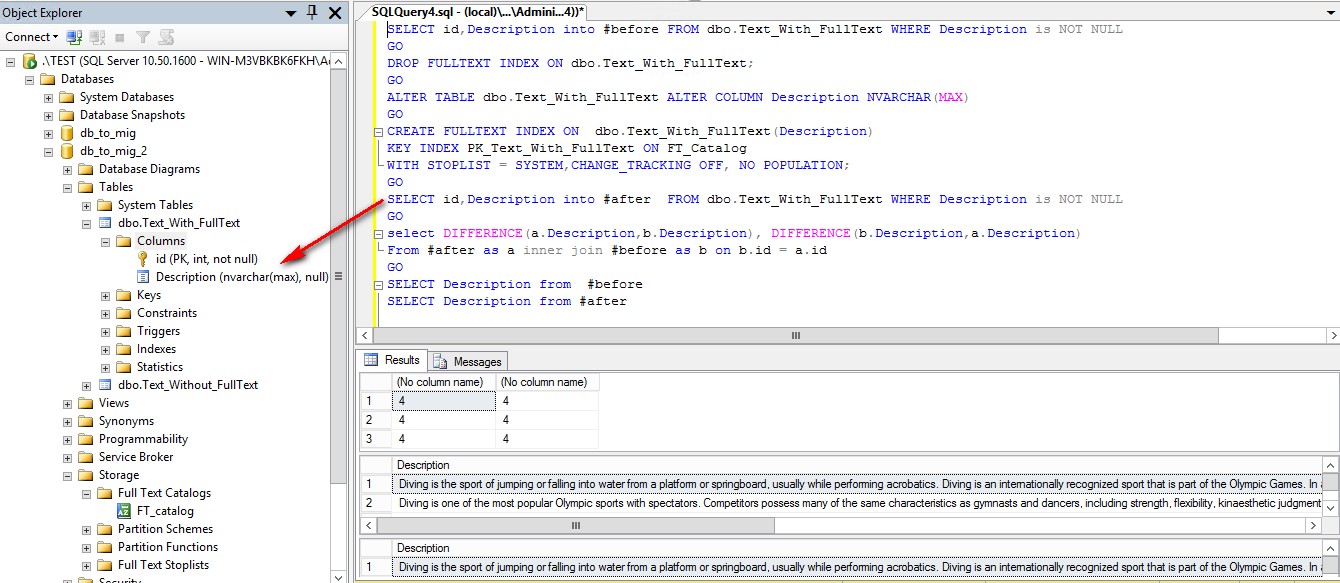Click the Messages tab icon
Image resolution: width=1340 pixels, height=583 pixels.
(x=441, y=361)
